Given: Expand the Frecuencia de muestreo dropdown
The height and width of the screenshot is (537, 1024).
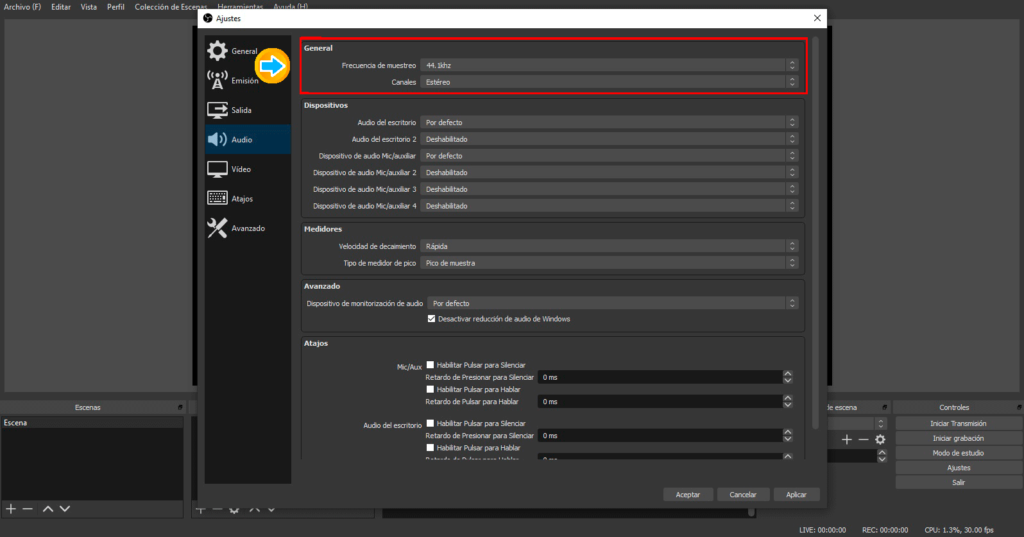Looking at the screenshot, I should click(x=610, y=65).
